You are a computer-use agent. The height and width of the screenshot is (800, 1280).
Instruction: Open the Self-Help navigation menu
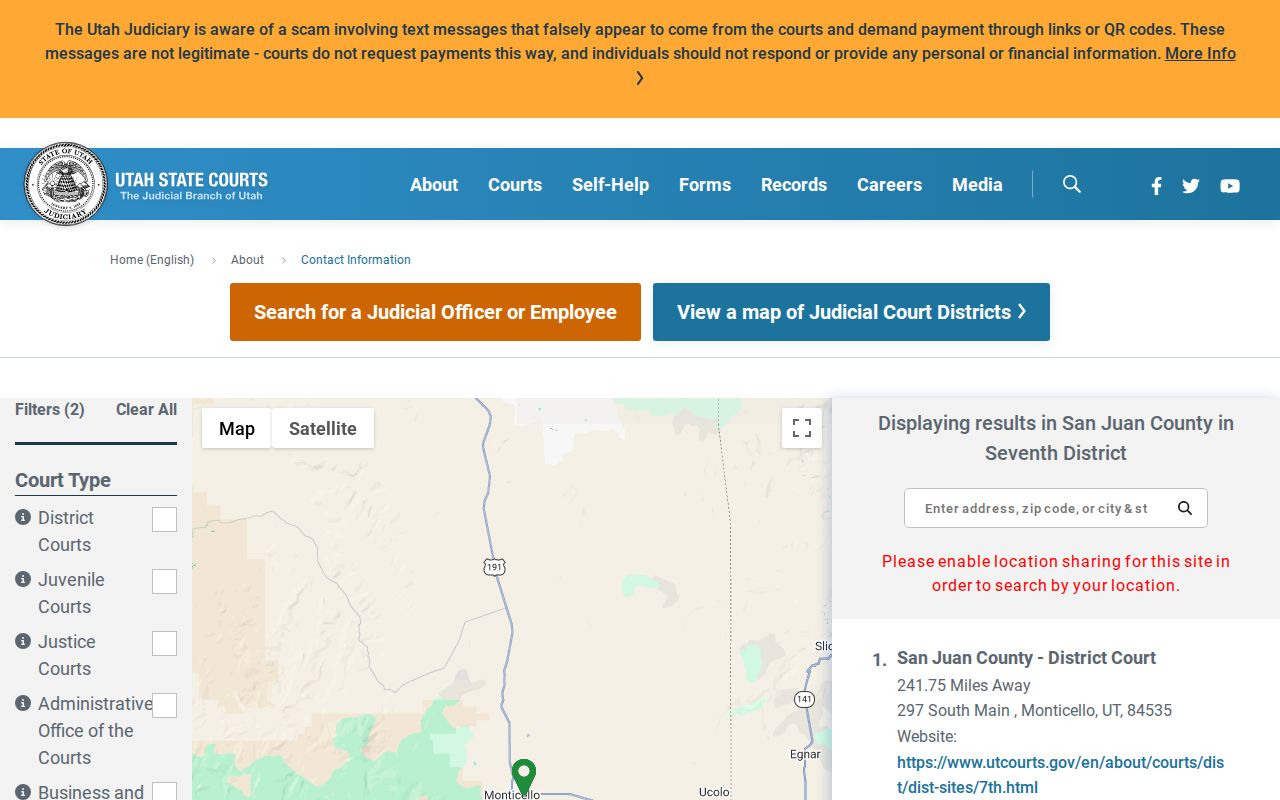click(x=610, y=184)
